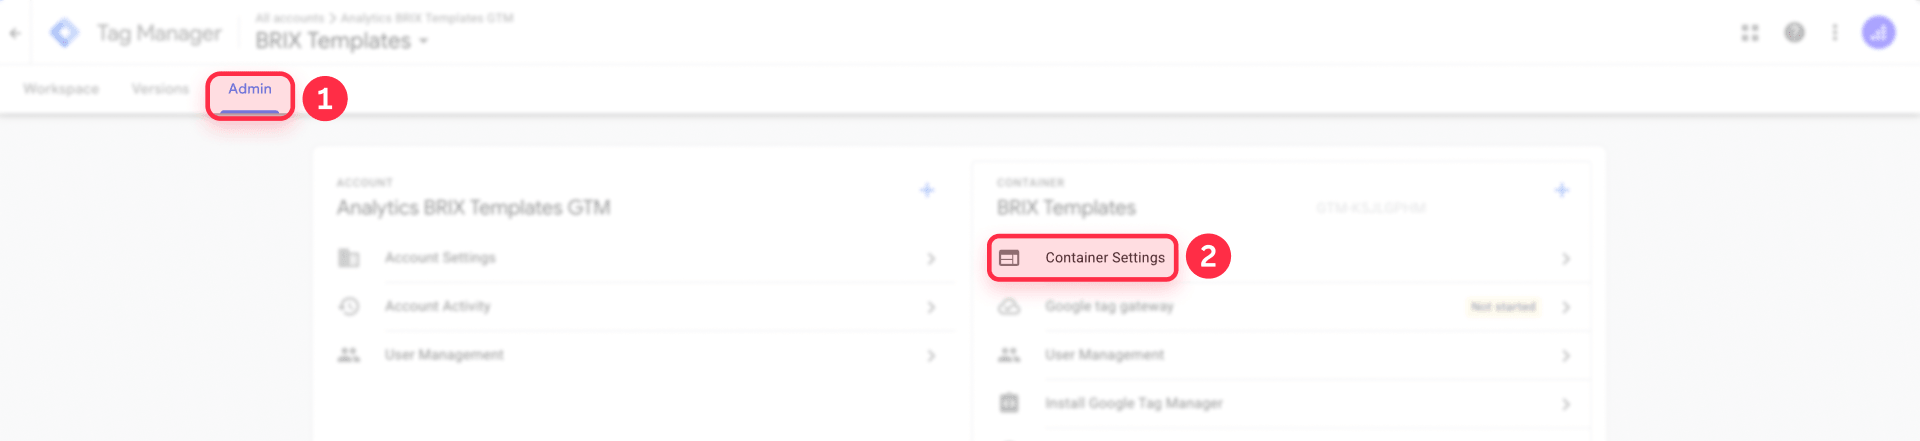
Task: Click the Not started status badge
Action: (x=1503, y=307)
